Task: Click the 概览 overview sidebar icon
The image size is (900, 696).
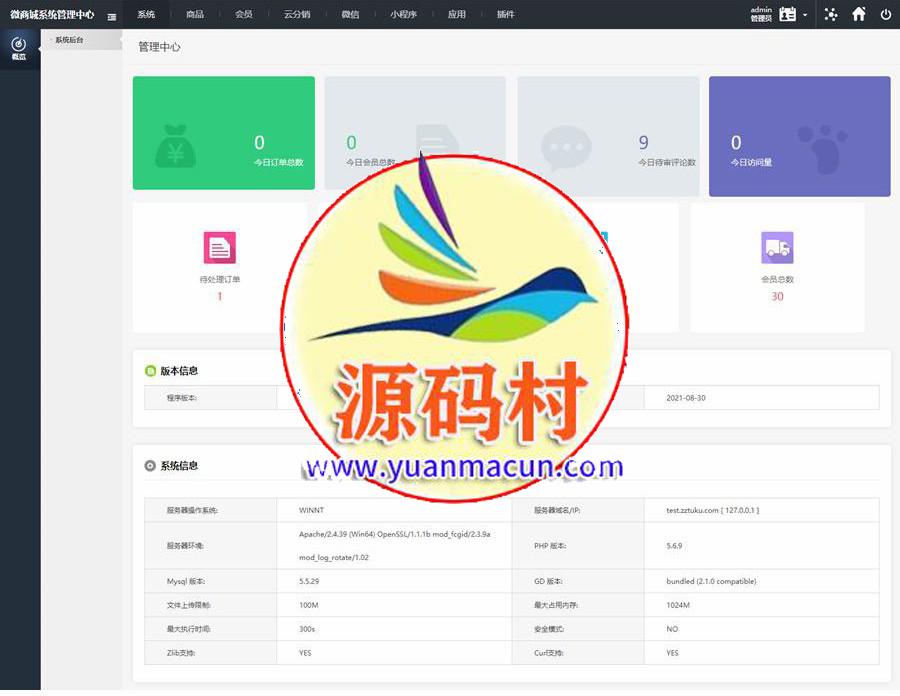Action: pyautogui.click(x=19, y=48)
